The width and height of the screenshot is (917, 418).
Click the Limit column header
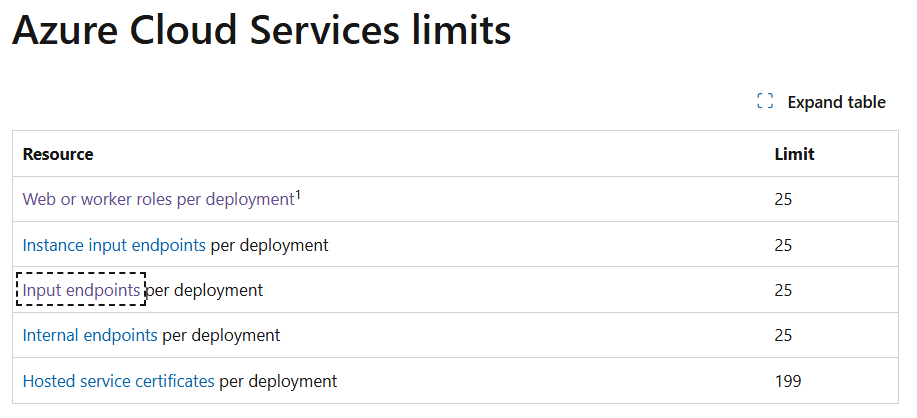pyautogui.click(x=794, y=154)
